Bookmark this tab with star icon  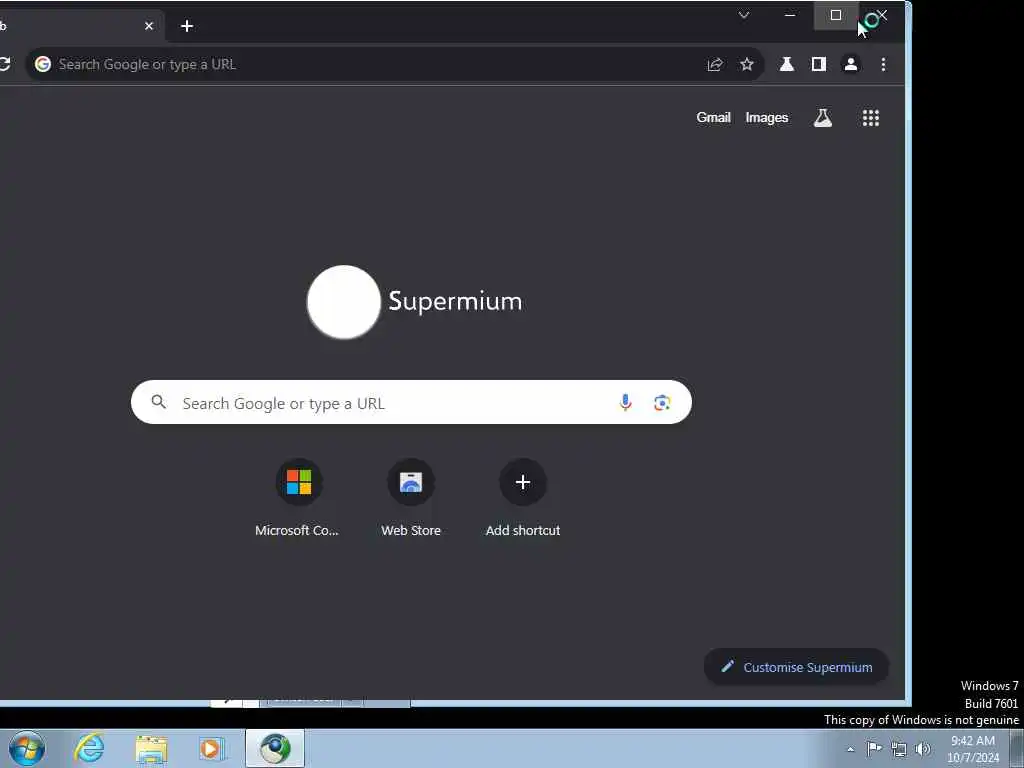[x=746, y=64]
